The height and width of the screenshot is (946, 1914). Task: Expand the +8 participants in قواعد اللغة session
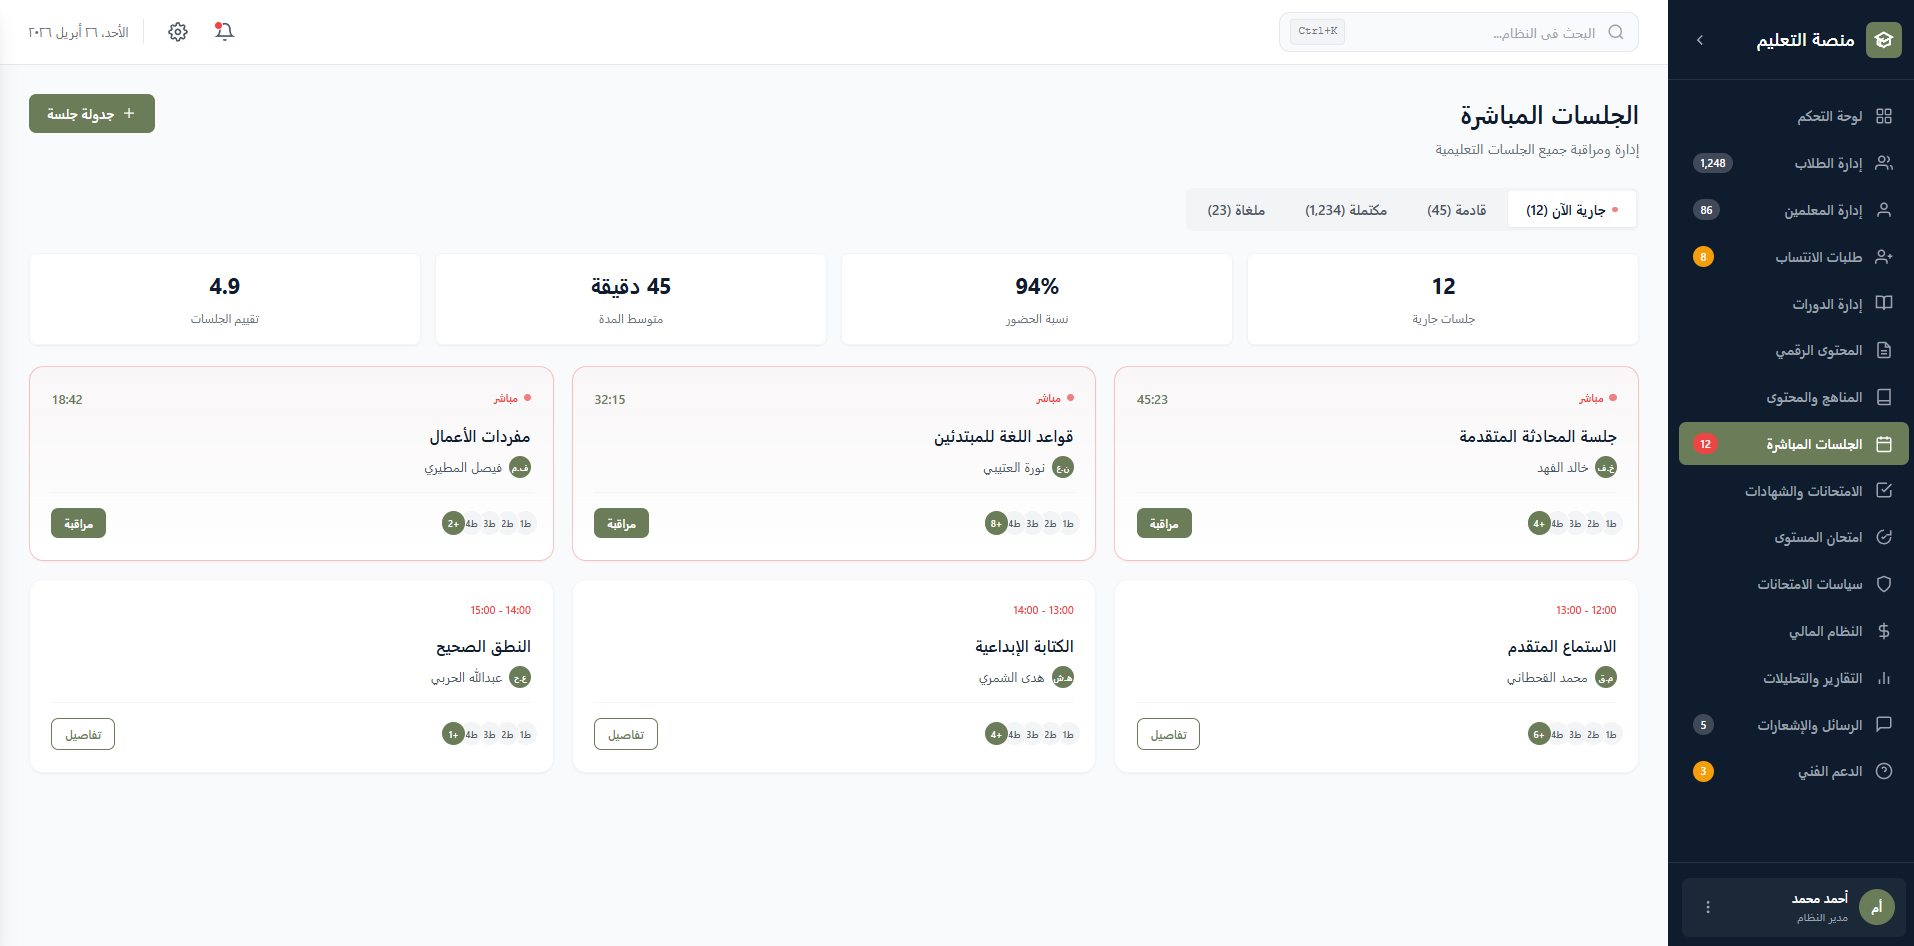(996, 522)
